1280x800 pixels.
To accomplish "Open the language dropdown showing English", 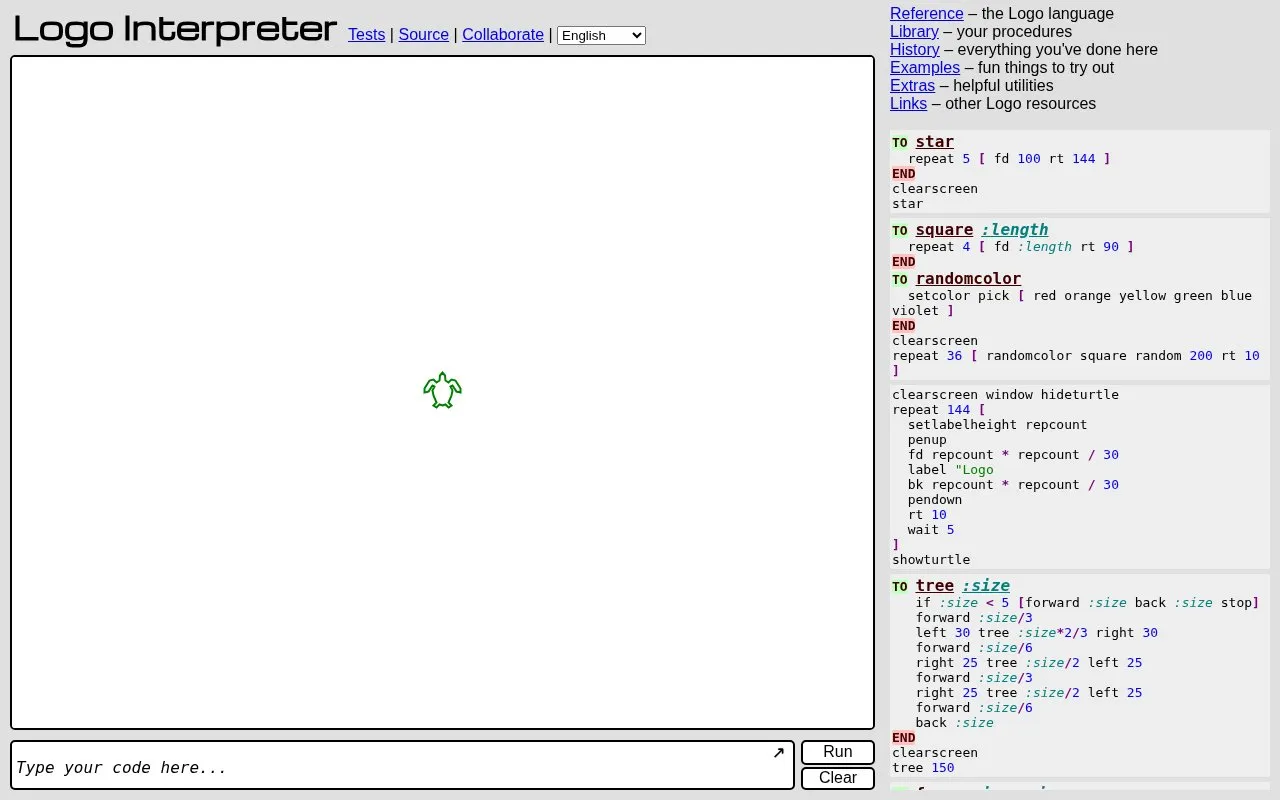I will click(x=601, y=35).
